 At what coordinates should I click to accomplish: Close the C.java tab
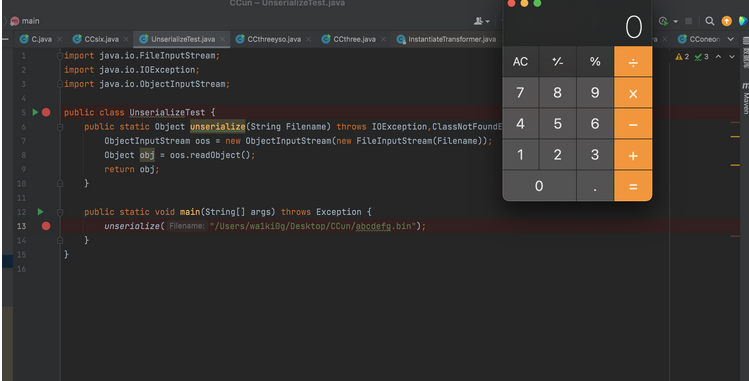click(x=59, y=39)
